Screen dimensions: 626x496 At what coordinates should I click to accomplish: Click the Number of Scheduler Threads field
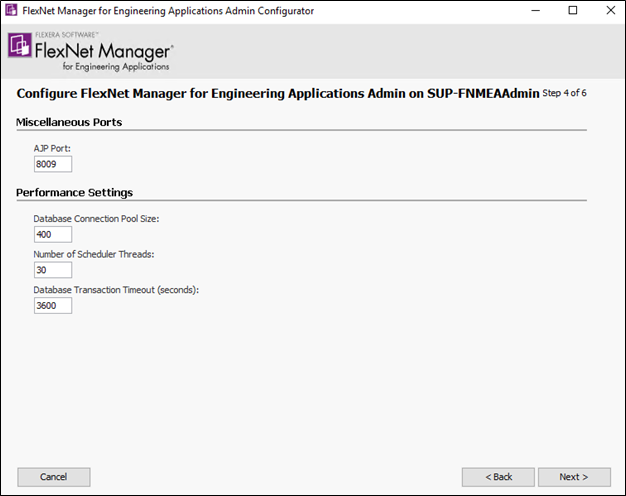pyautogui.click(x=53, y=270)
